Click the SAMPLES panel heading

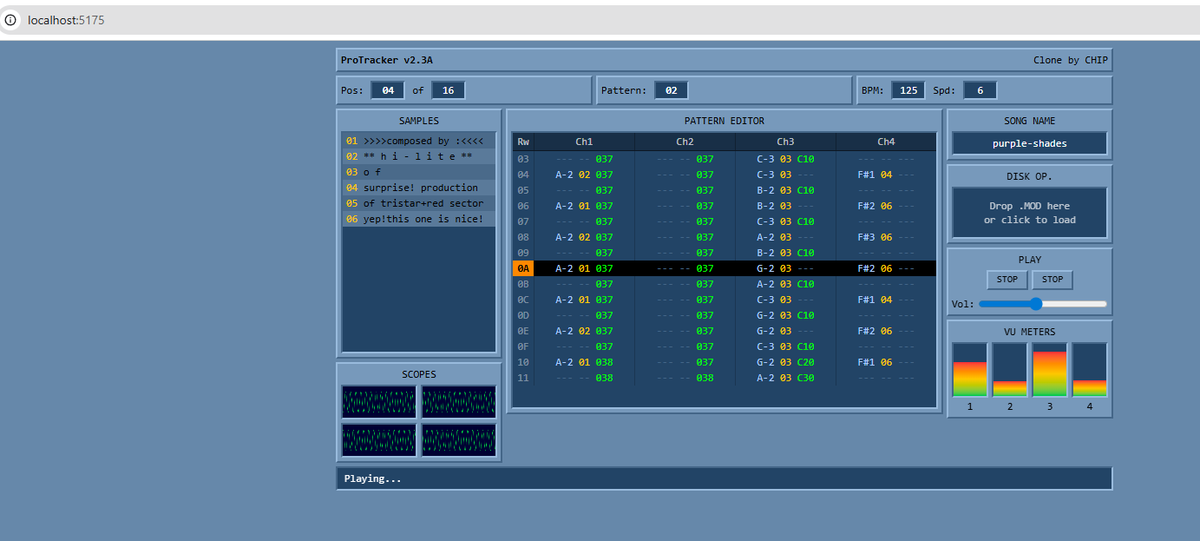418,121
